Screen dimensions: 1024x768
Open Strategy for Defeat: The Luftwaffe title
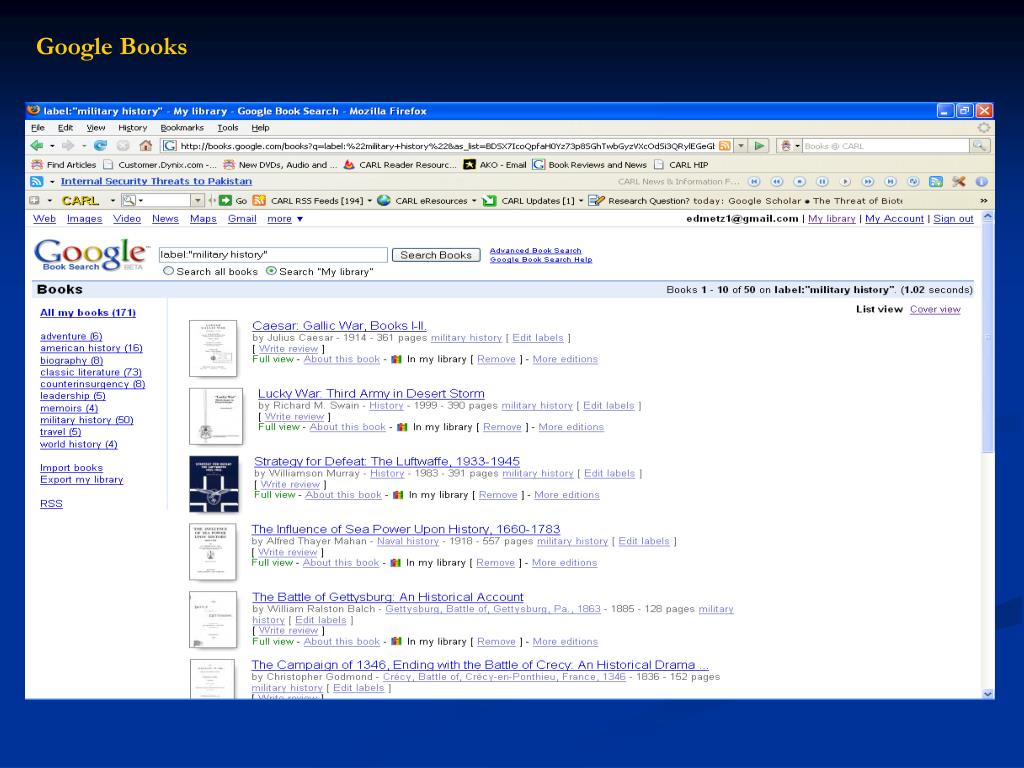click(x=387, y=461)
